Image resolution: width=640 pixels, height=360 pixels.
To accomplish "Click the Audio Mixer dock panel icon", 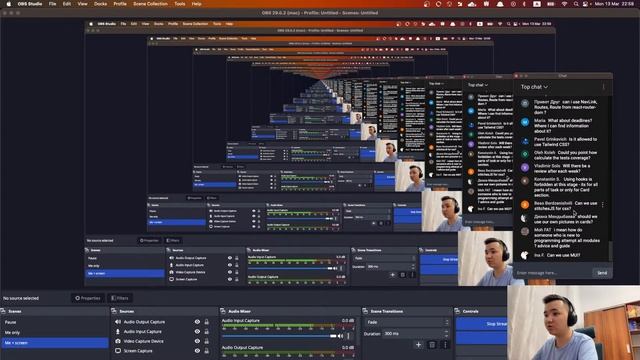I will coord(223,311).
